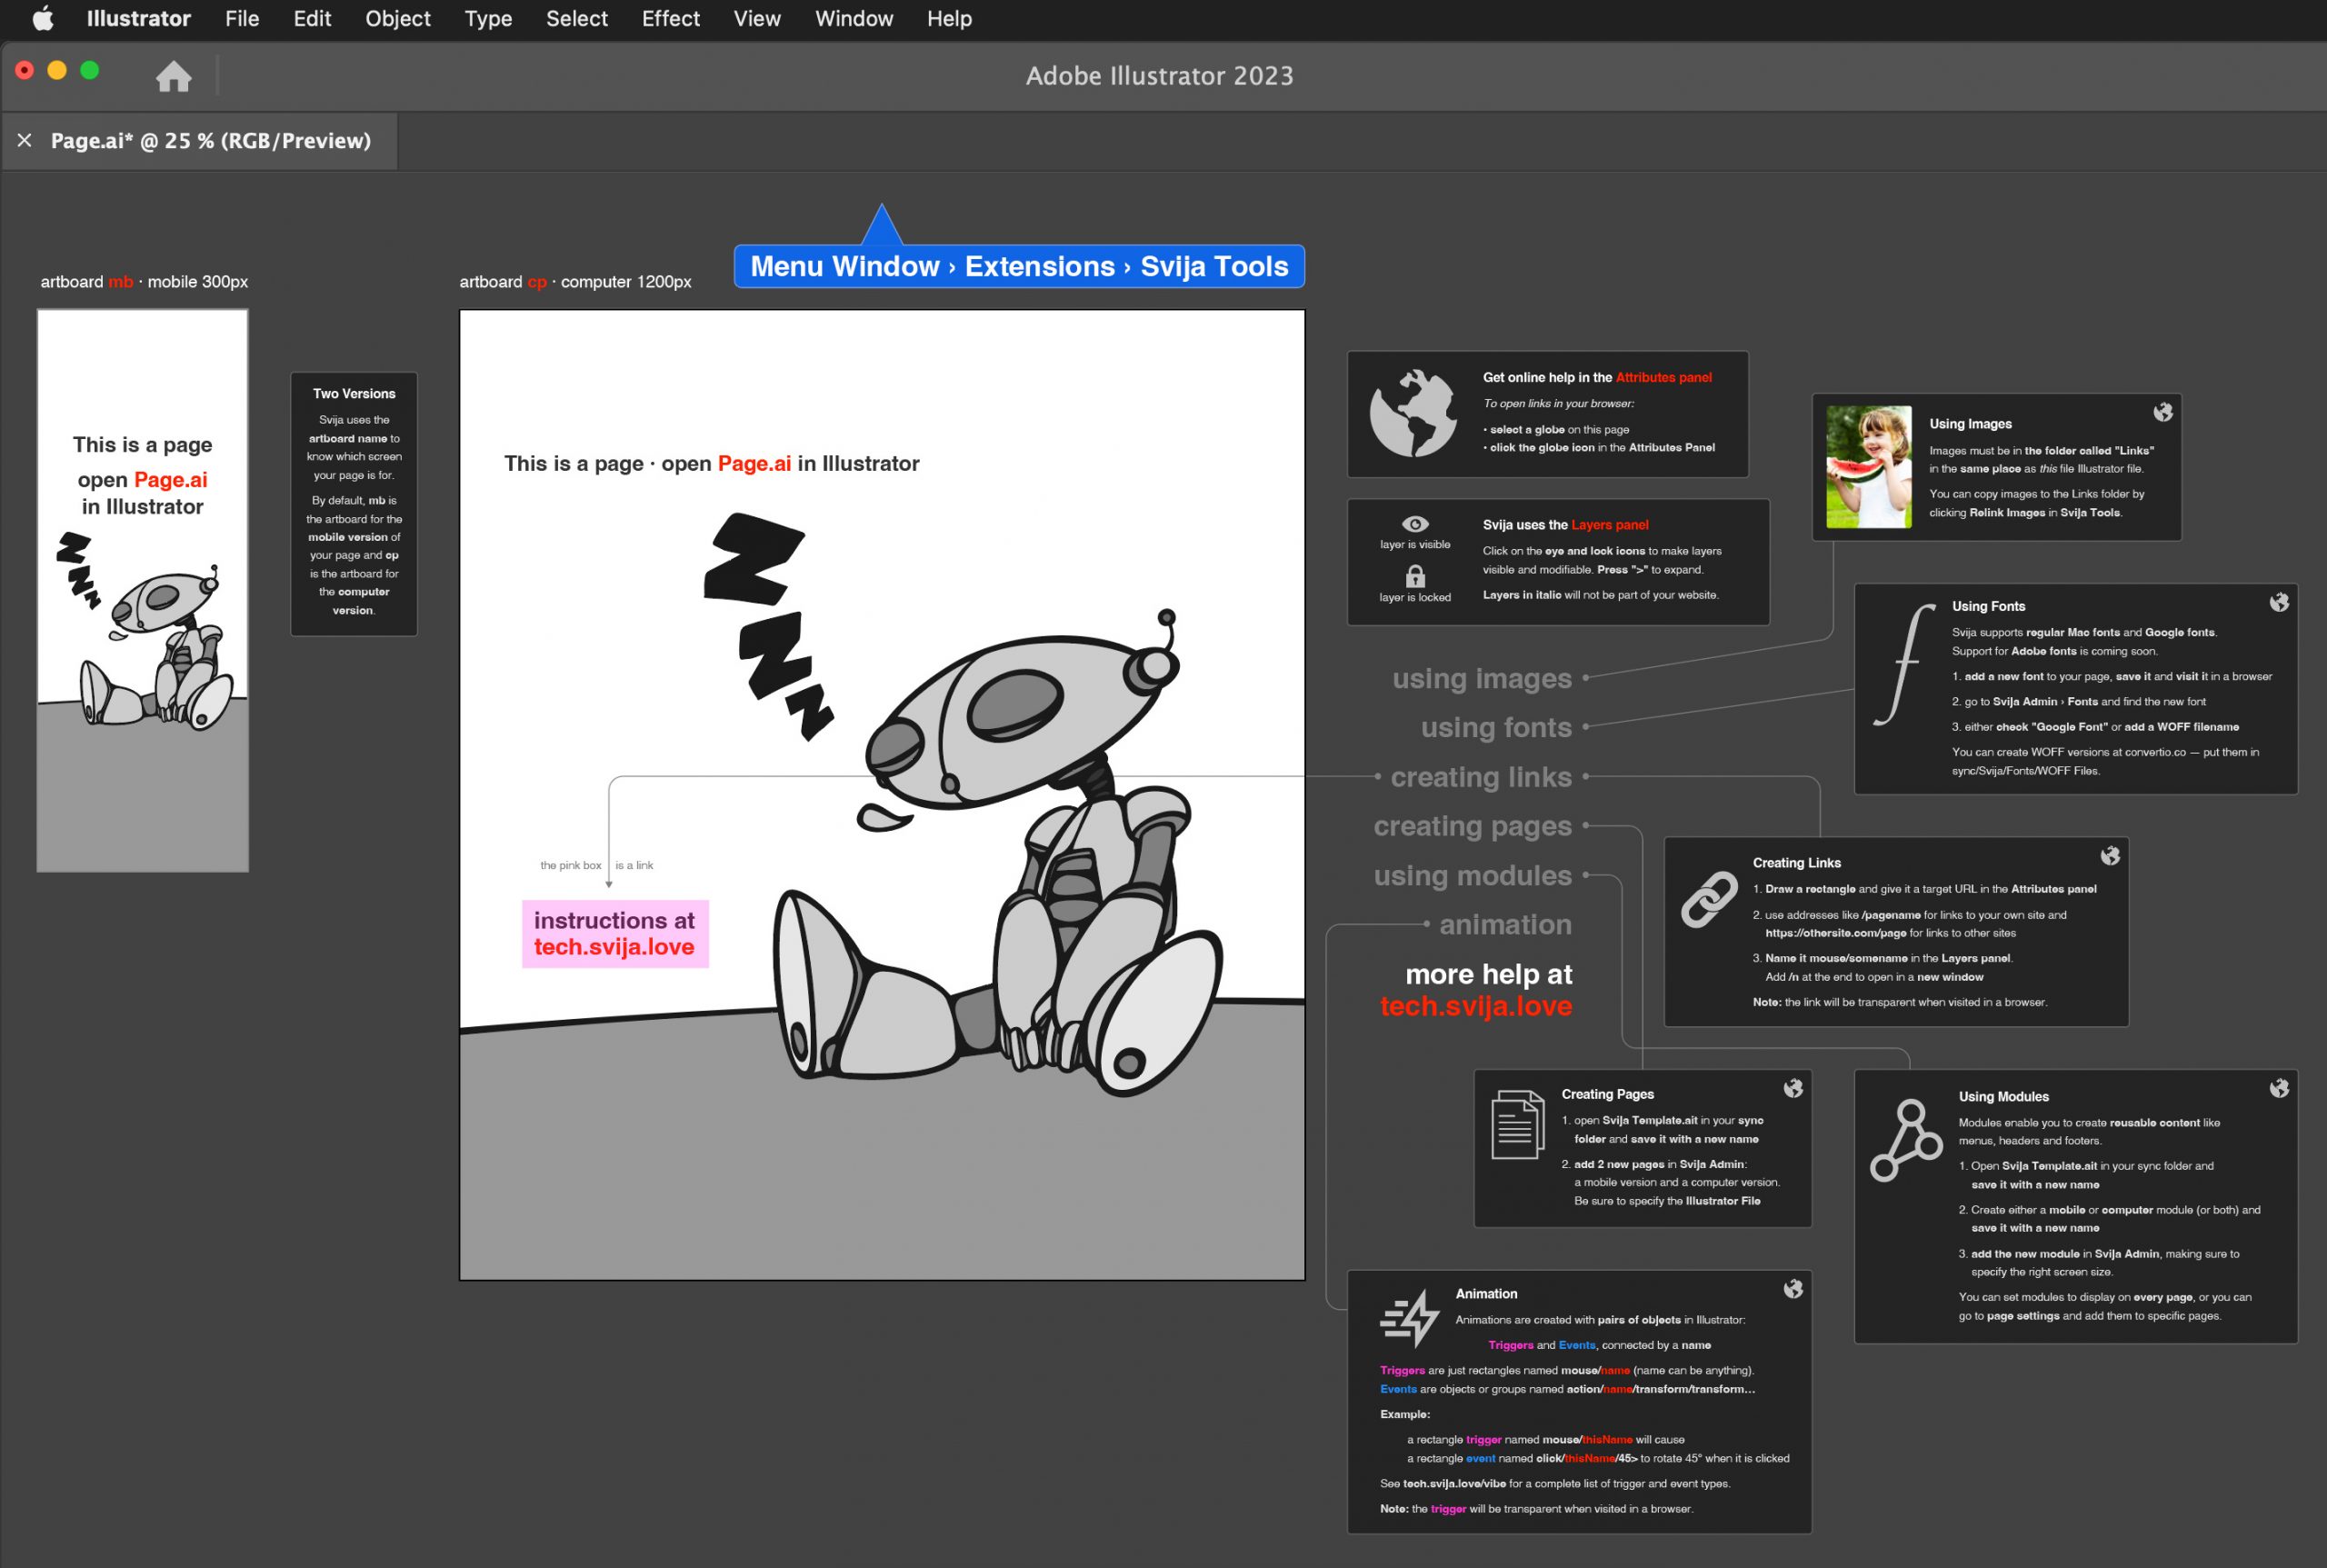Click the red tech.svija.love more help link

[x=1475, y=1006]
